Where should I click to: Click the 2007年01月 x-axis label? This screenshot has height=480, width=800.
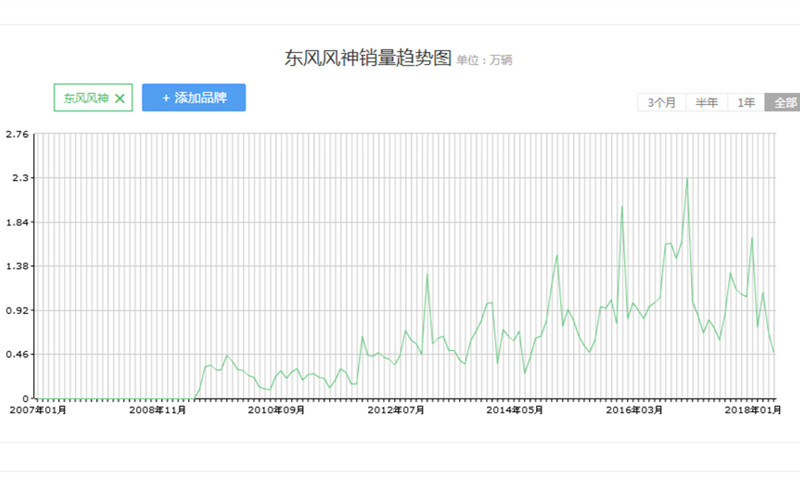[x=38, y=409]
